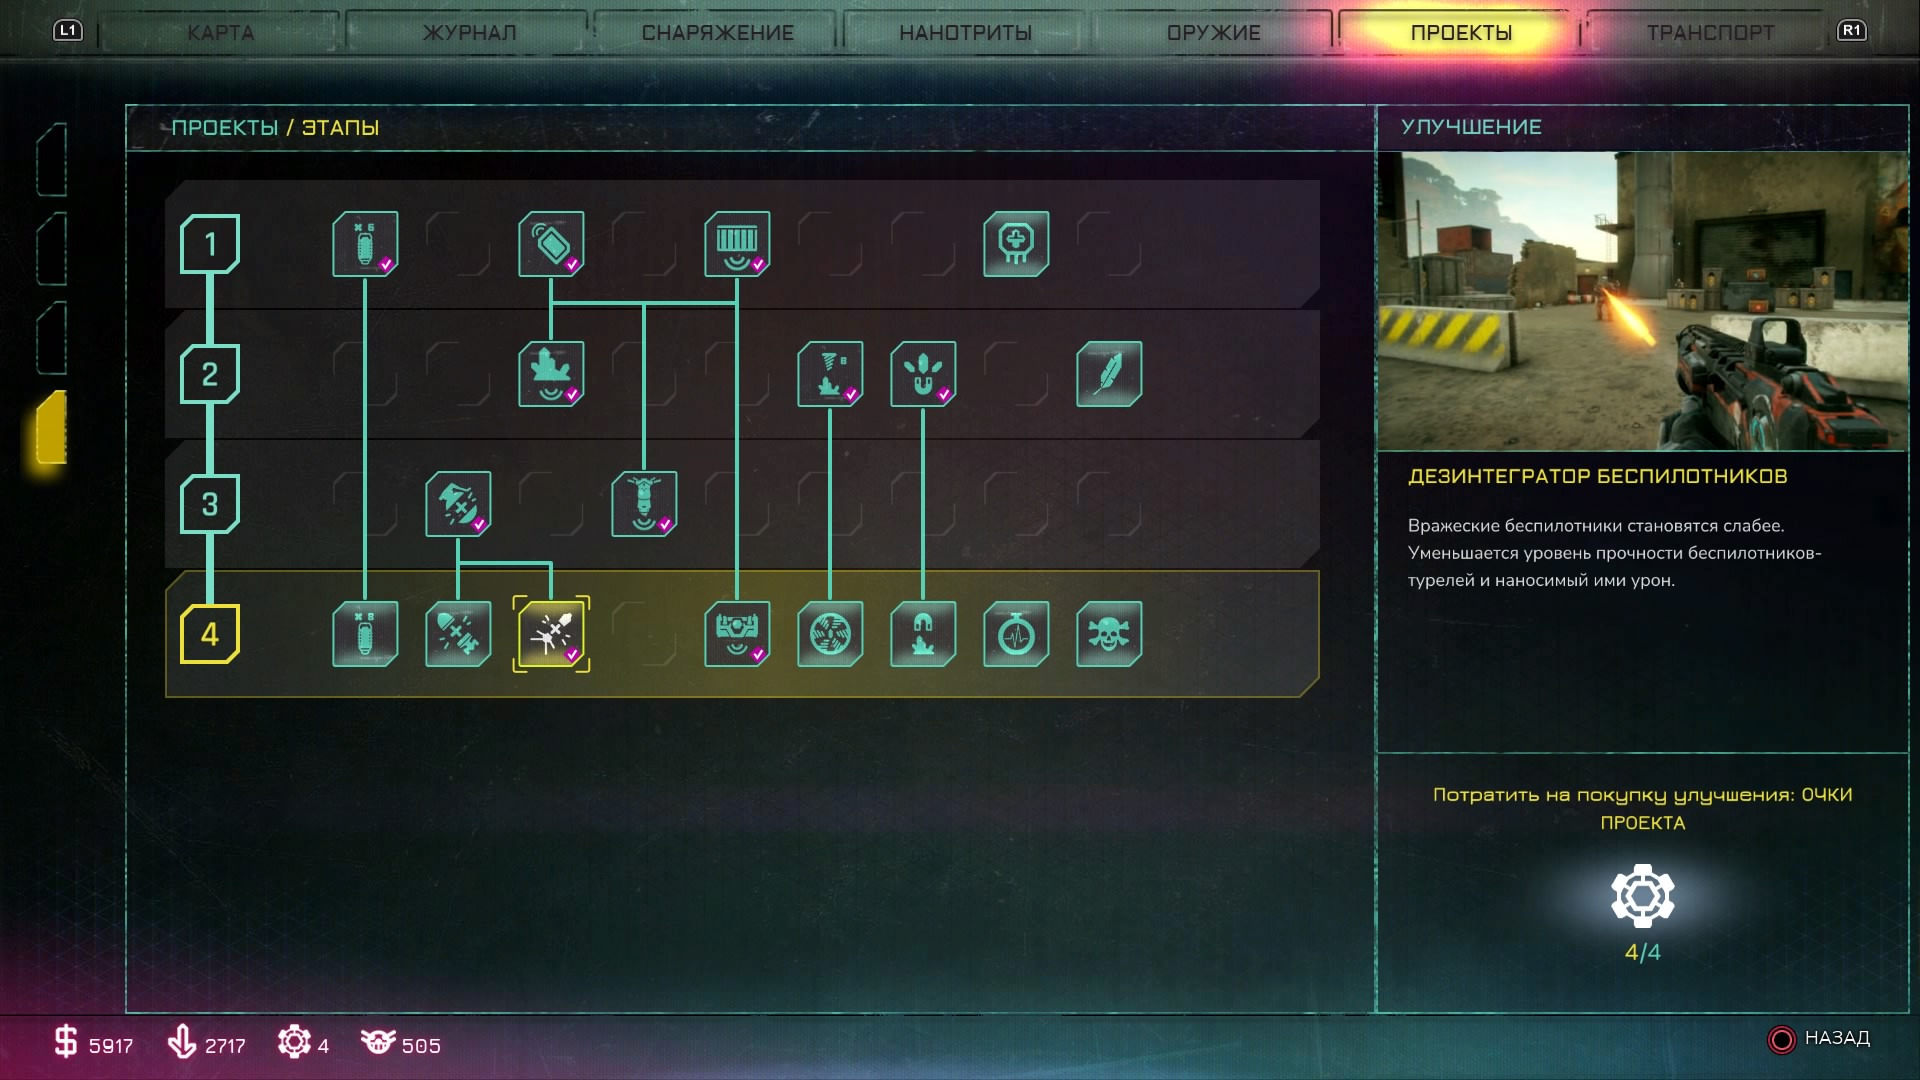Click the dollar money icon in status bar
The image size is (1920, 1080).
[x=65, y=1041]
